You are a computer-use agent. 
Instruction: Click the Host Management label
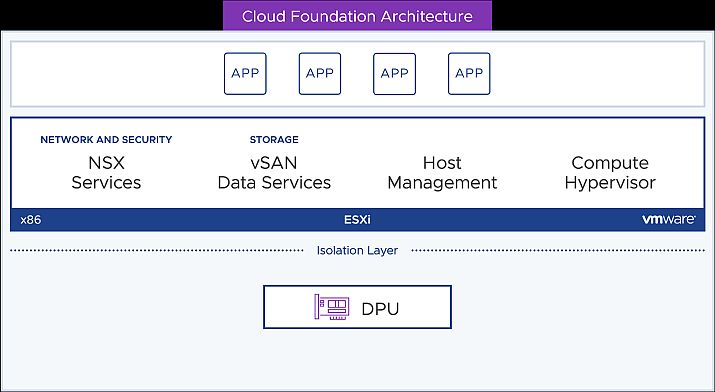pos(442,173)
